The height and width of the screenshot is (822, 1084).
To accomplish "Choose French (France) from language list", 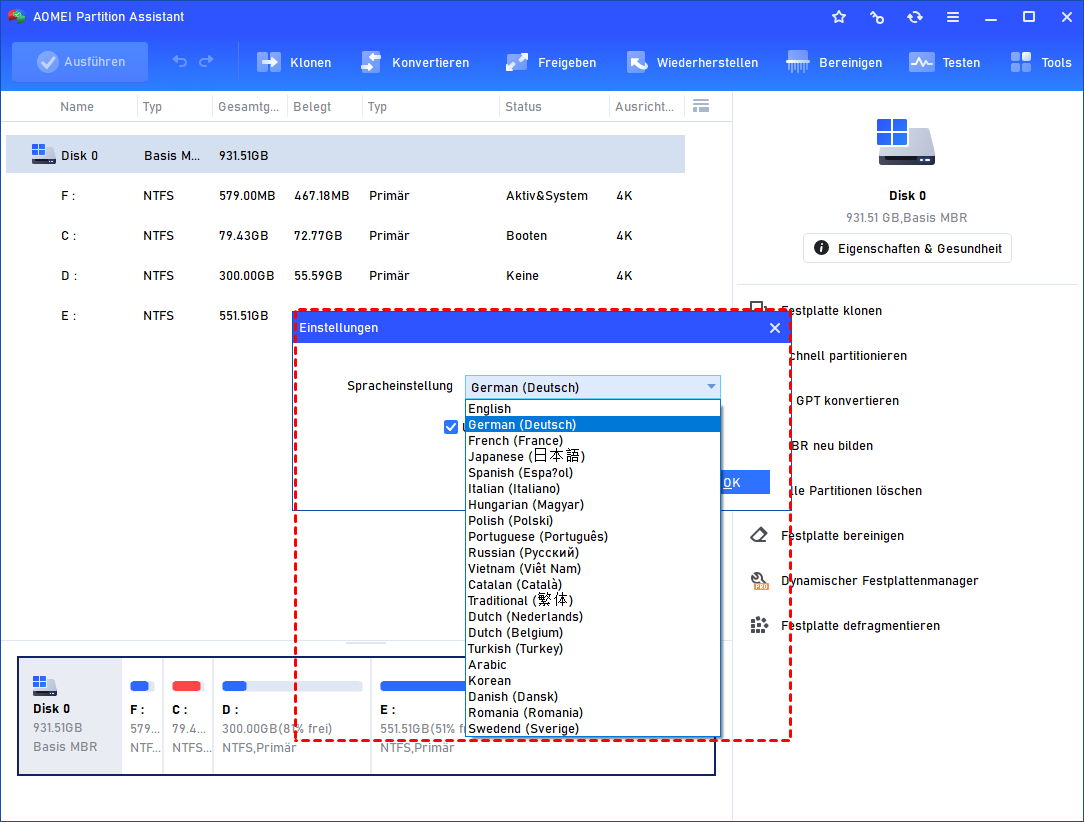I will point(593,440).
